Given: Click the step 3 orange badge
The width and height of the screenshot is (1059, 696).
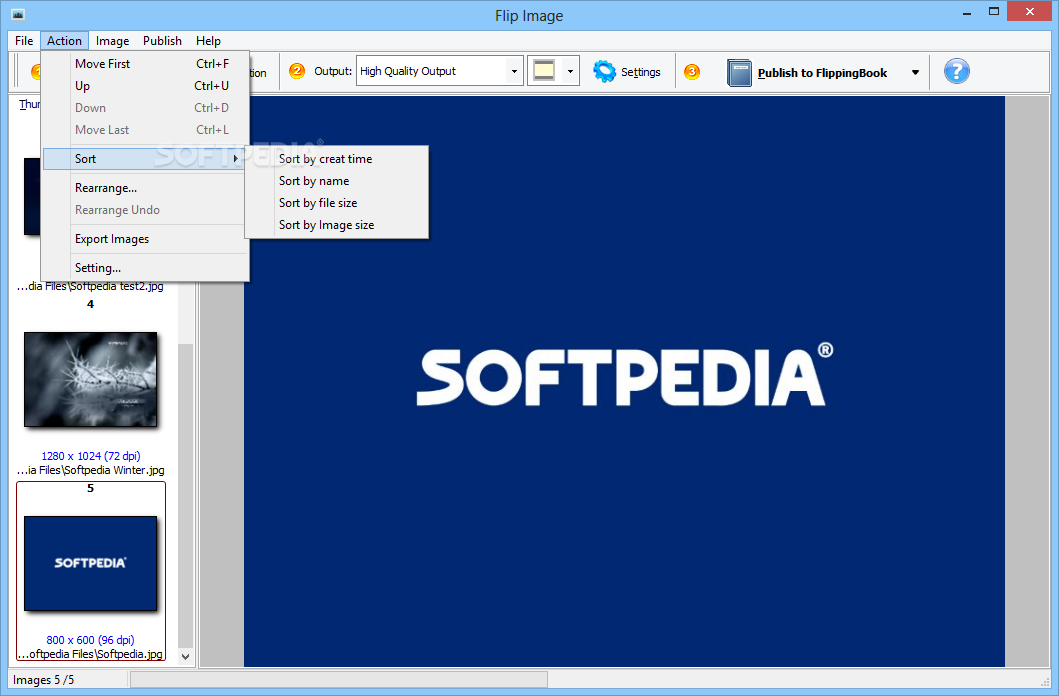Looking at the screenshot, I should point(692,72).
